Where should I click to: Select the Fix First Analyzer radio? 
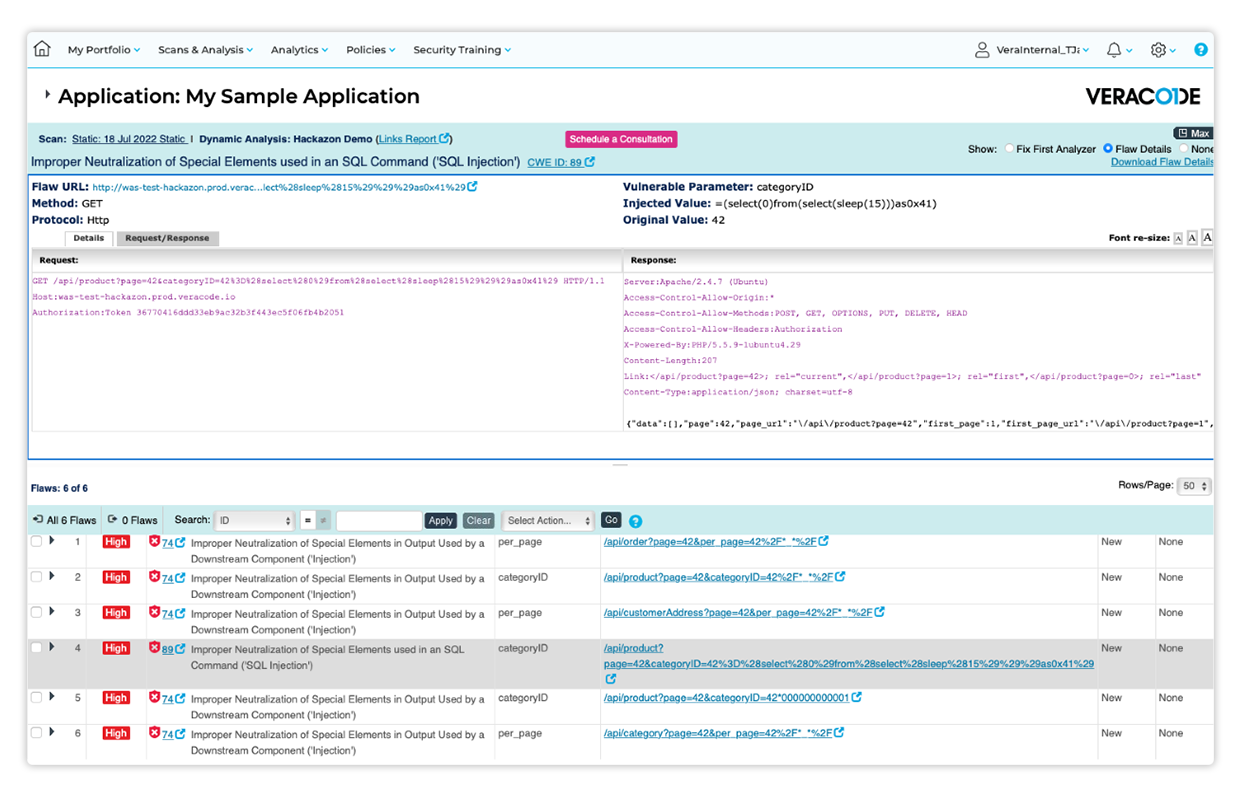click(x=1009, y=148)
